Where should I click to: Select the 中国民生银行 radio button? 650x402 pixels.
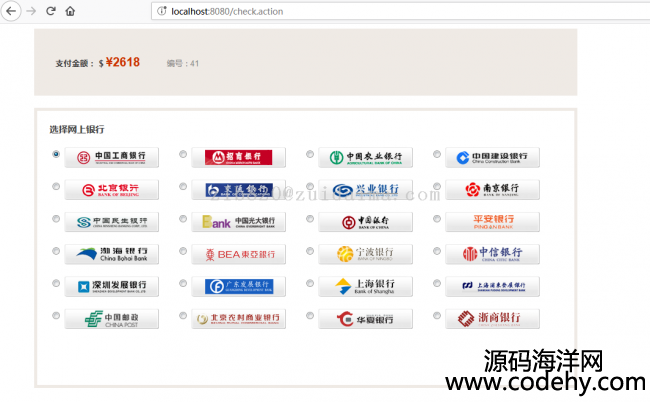click(56, 219)
